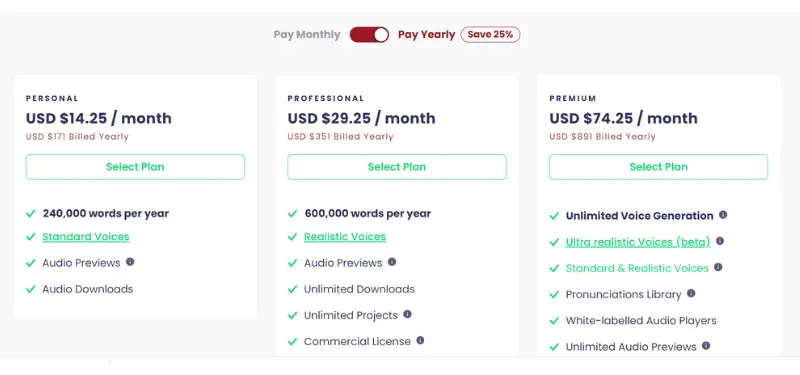Click info icon beside Standard & Realistic Voices
Screen dimensions: 800x375
pos(718,267)
